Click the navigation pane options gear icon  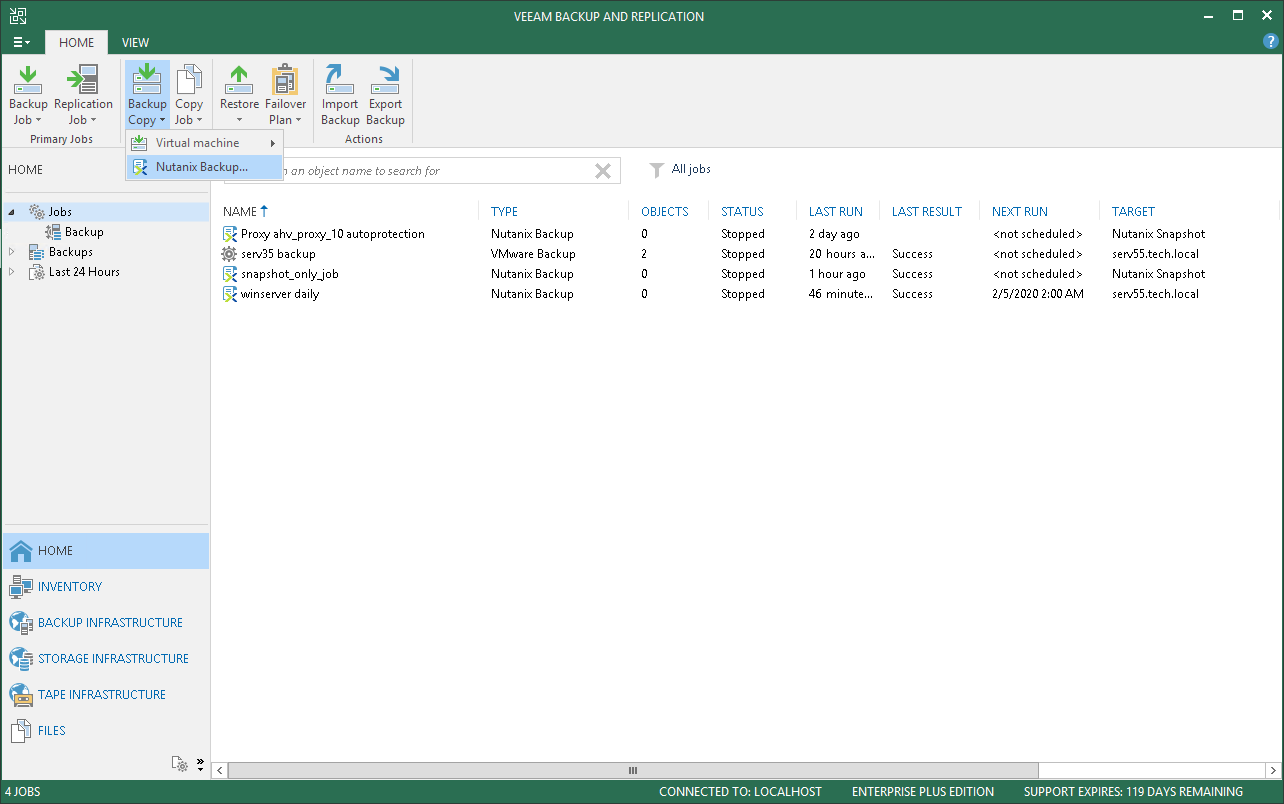180,764
